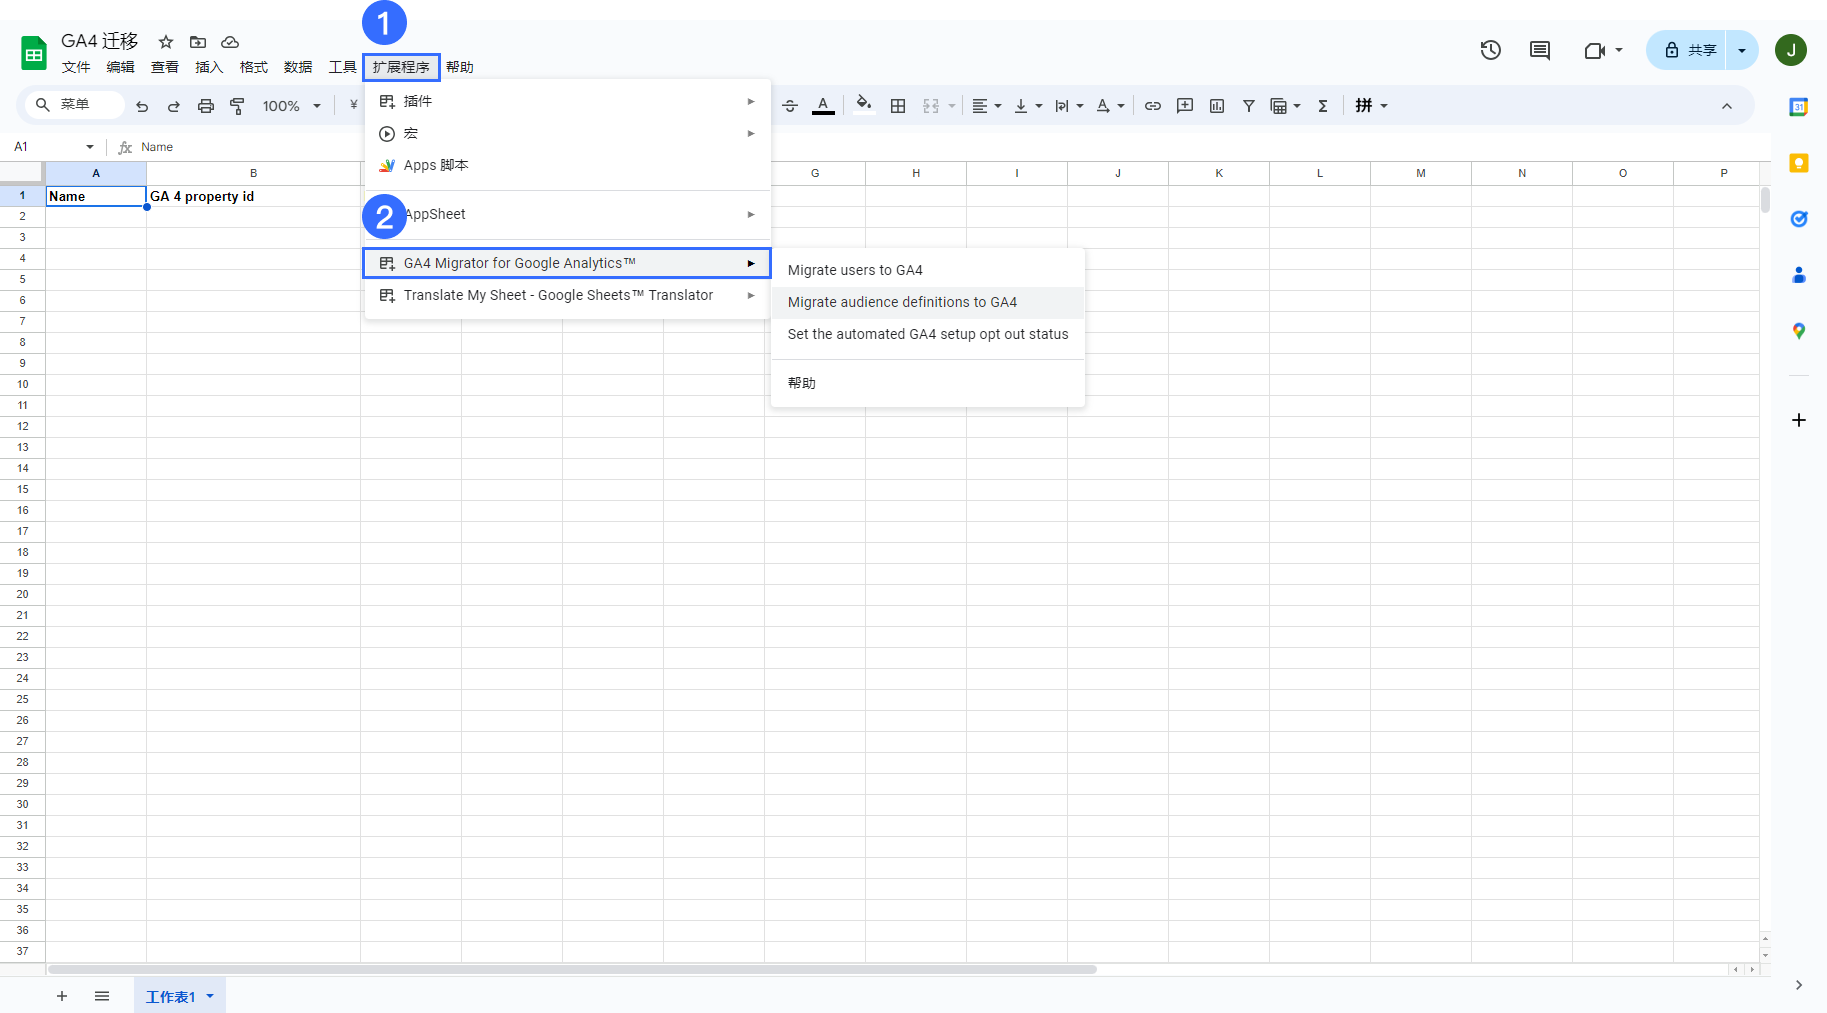Image resolution: width=1827 pixels, height=1013 pixels.
Task: Open the Google Sheets home icon
Action: click(34, 53)
